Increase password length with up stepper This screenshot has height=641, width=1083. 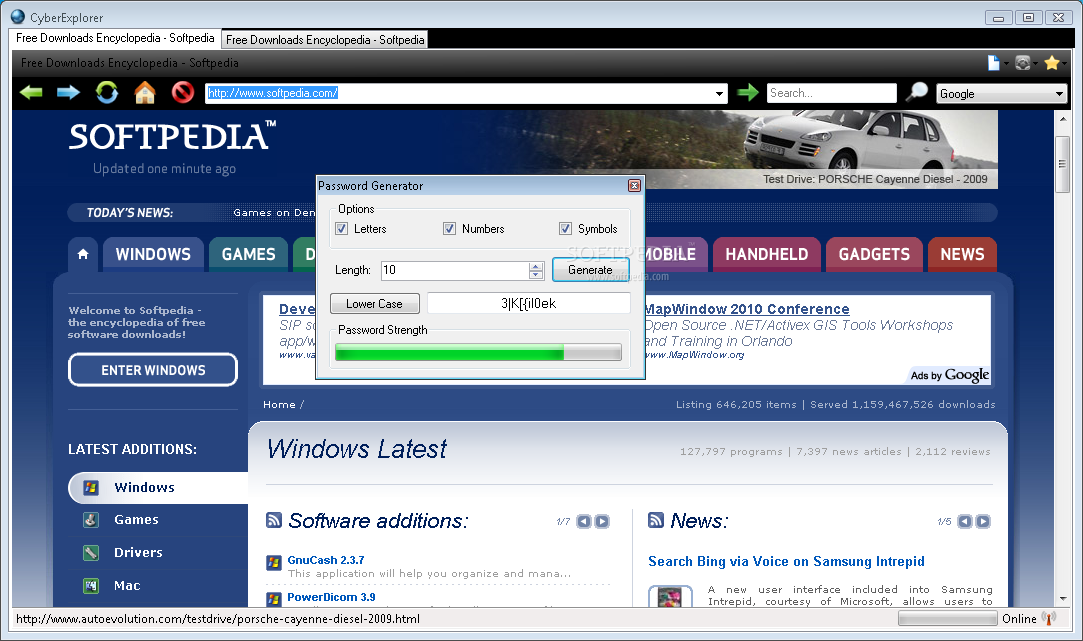[x=536, y=266]
